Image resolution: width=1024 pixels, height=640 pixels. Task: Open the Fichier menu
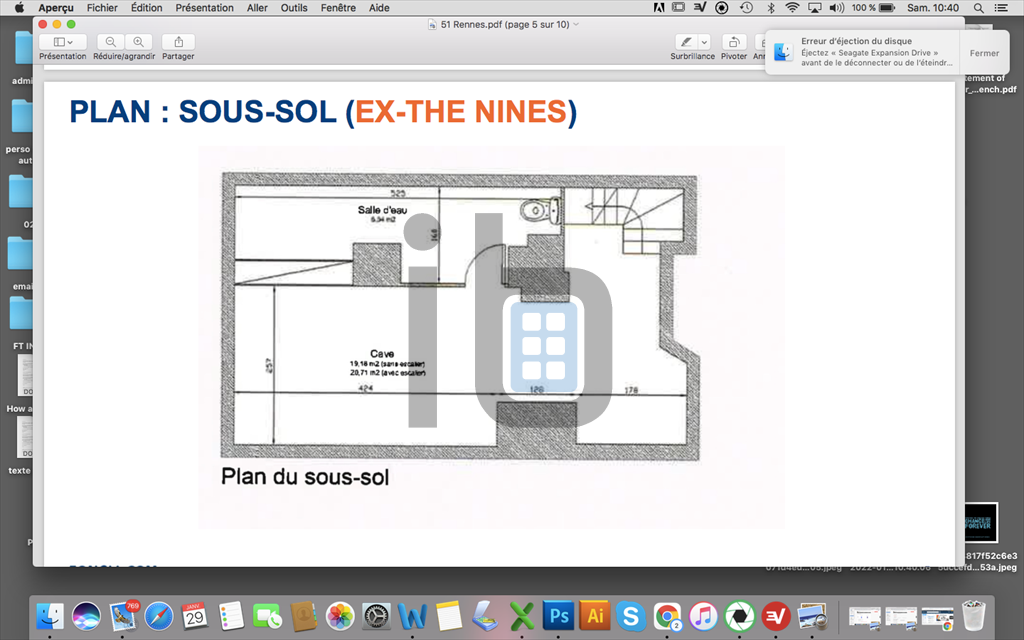click(x=102, y=7)
